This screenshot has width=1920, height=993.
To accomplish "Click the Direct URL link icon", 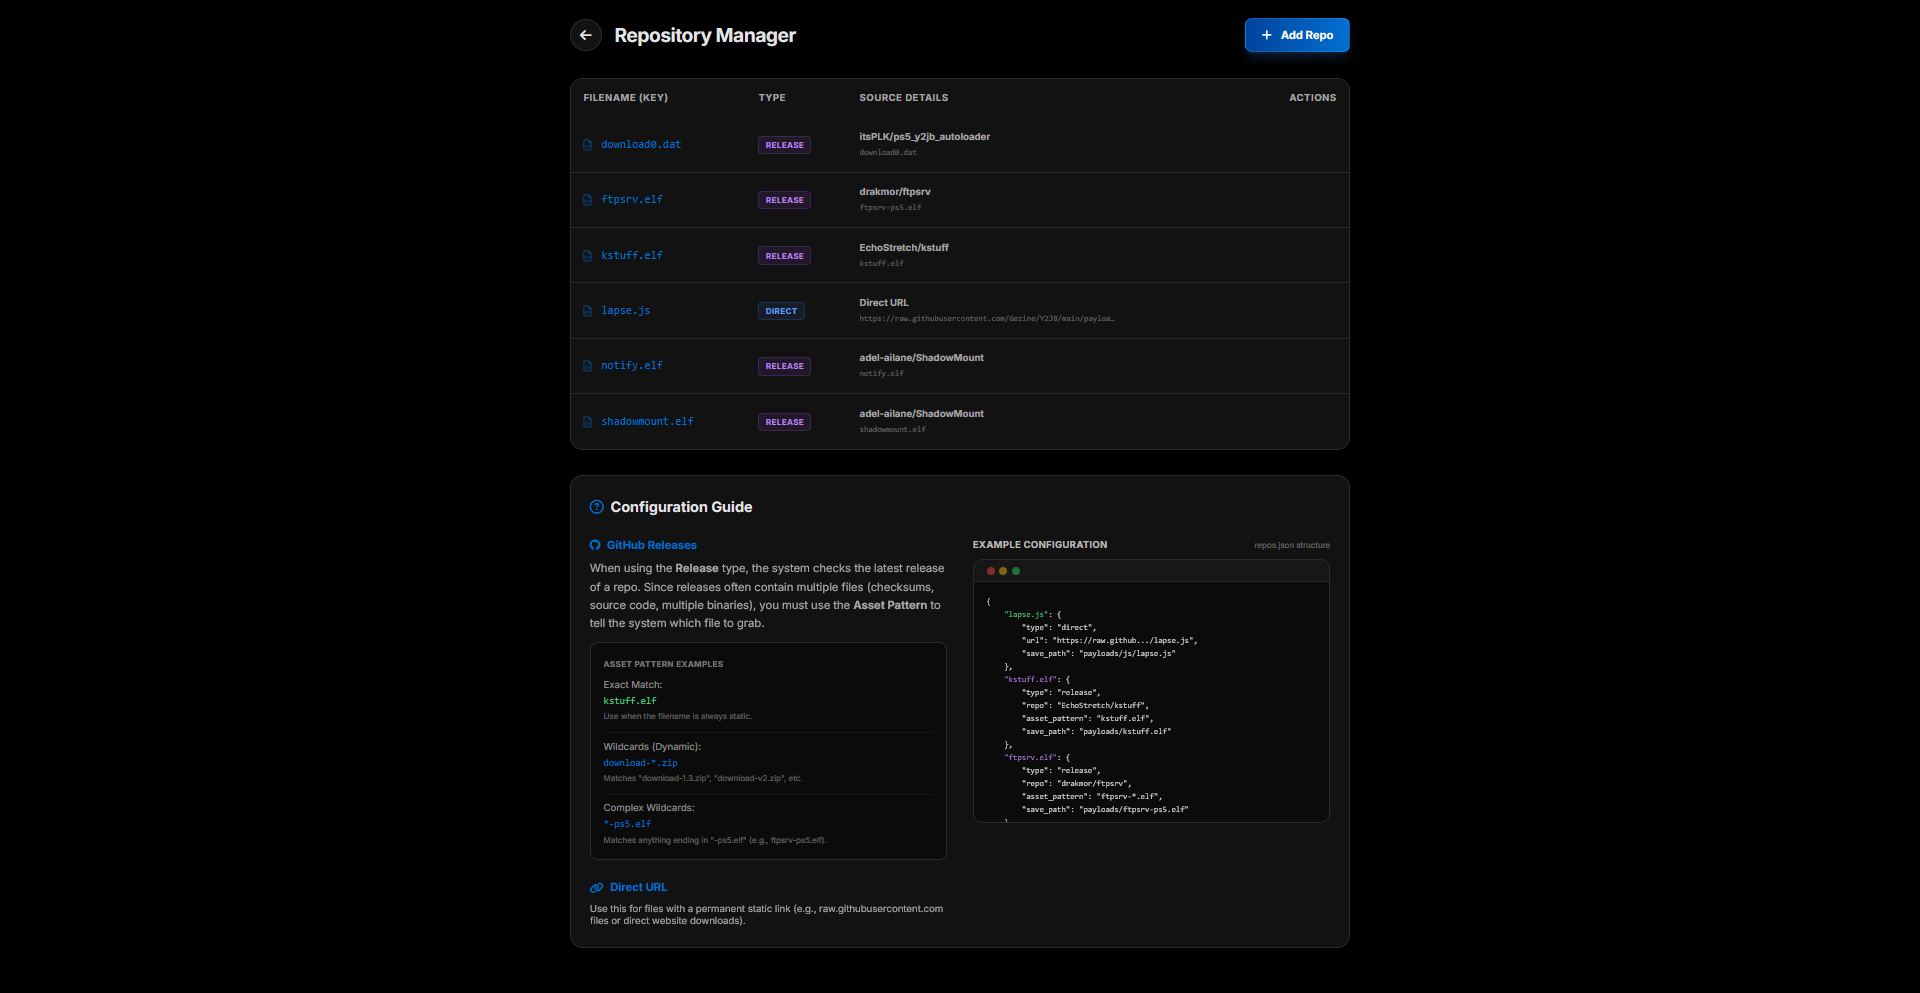I will click(596, 888).
